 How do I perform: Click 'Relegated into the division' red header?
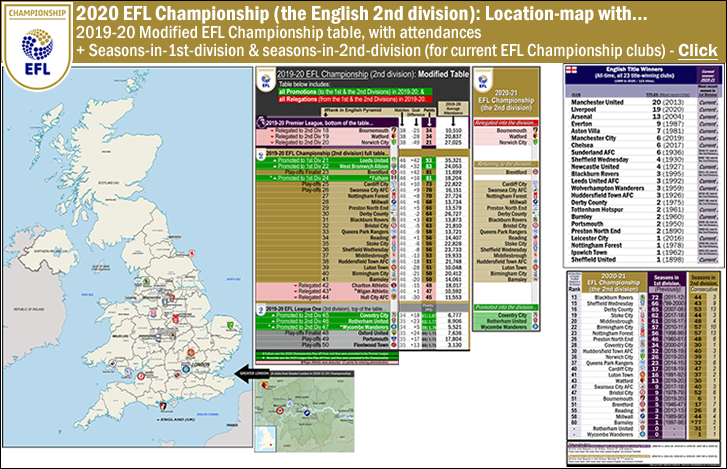coord(505,123)
